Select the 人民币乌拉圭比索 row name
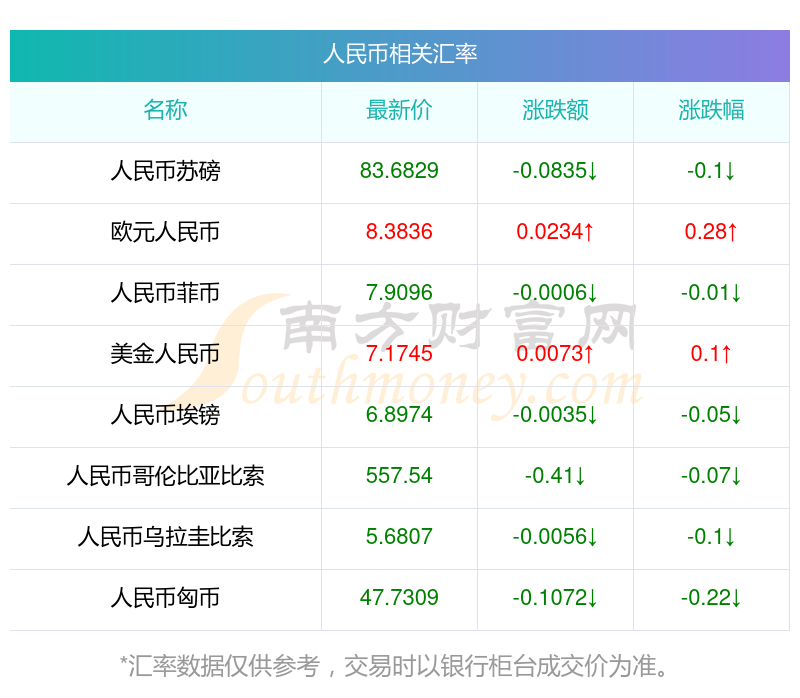The image size is (800, 698). pyautogui.click(x=165, y=537)
